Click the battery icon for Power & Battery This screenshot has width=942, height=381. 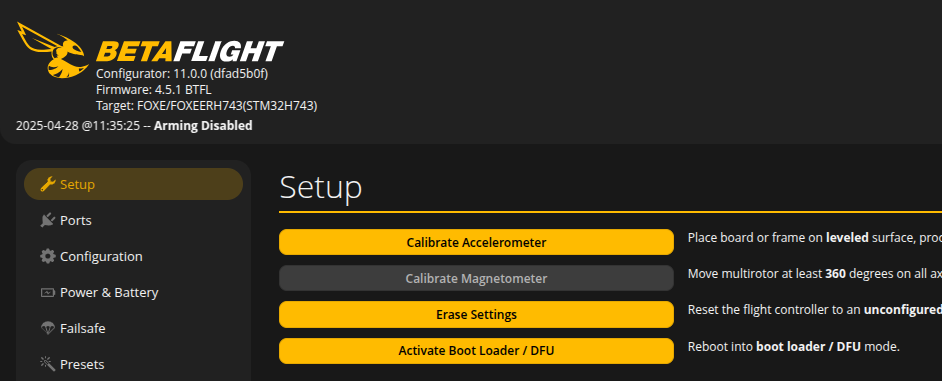point(47,293)
